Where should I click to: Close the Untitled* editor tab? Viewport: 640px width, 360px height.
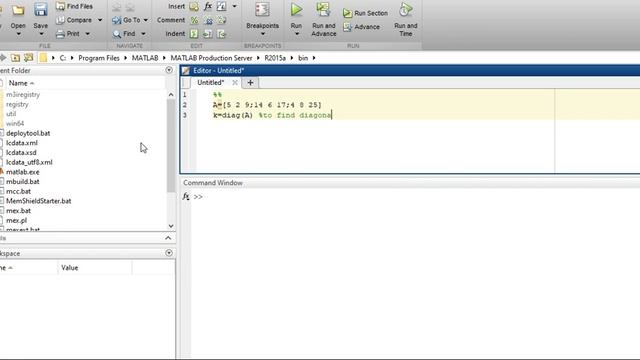click(235, 82)
